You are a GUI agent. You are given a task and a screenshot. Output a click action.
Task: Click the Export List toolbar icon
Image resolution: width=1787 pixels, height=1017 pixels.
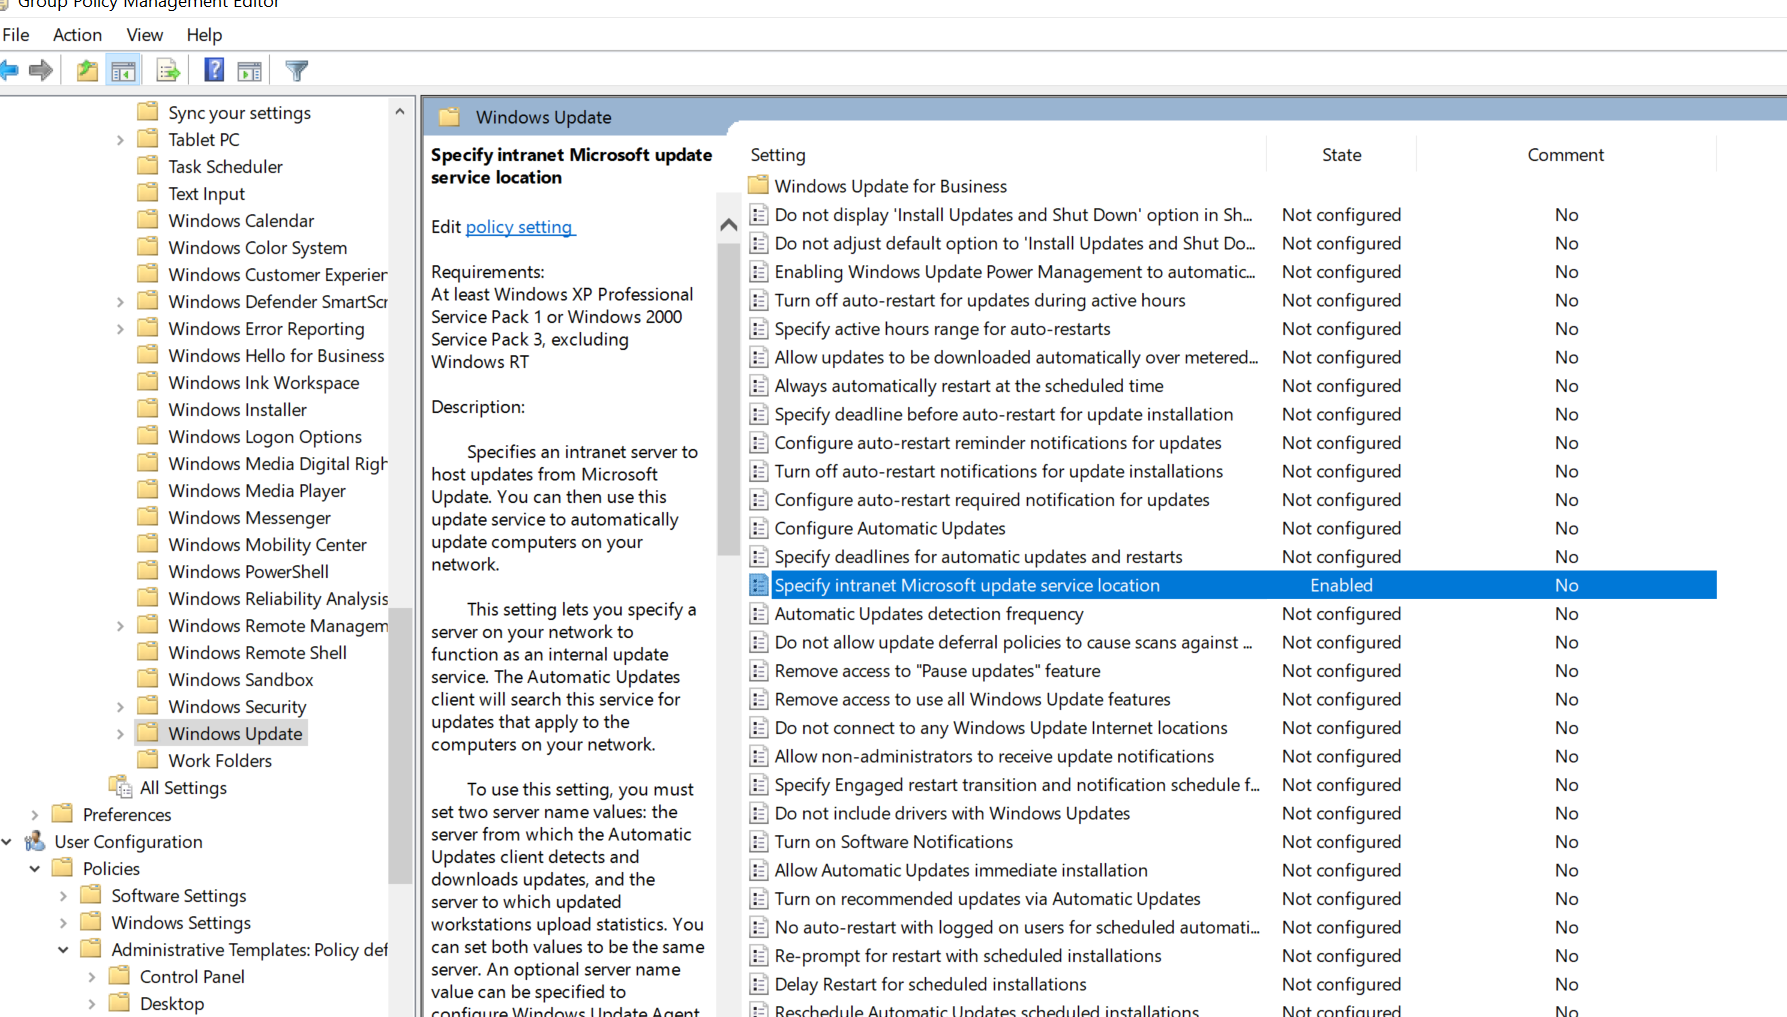[x=168, y=70]
